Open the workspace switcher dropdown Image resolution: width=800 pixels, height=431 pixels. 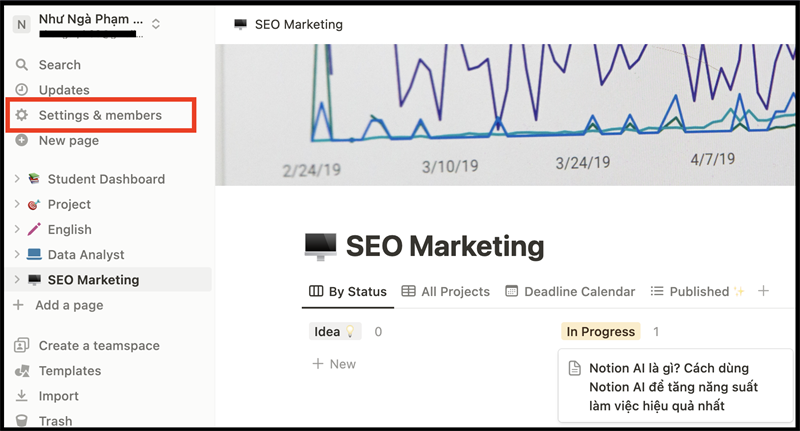click(155, 23)
